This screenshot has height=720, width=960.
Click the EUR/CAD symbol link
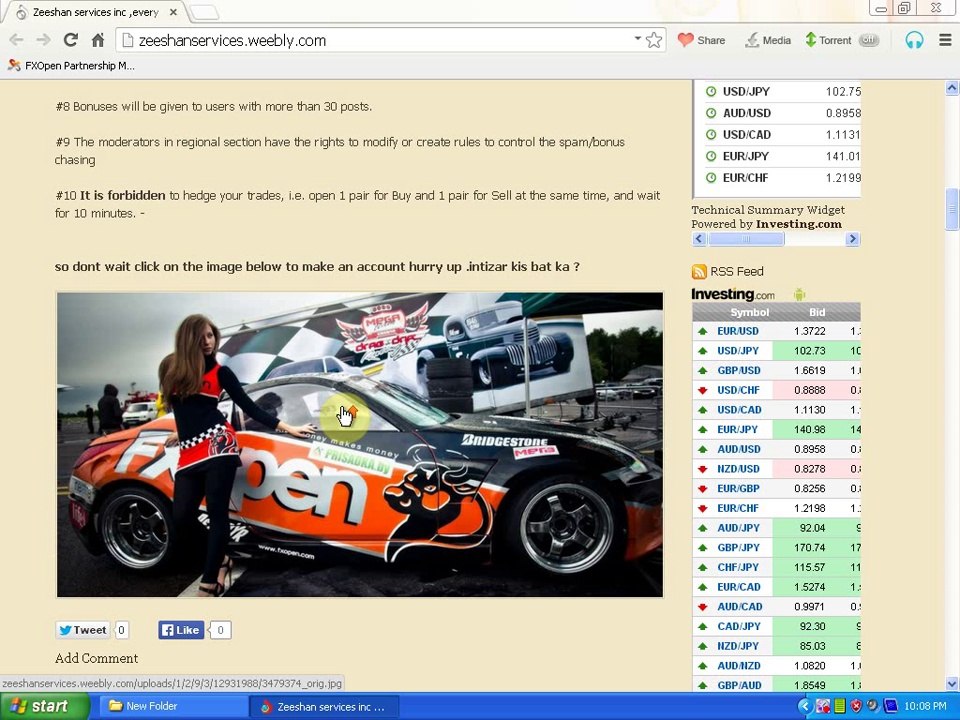(x=738, y=587)
